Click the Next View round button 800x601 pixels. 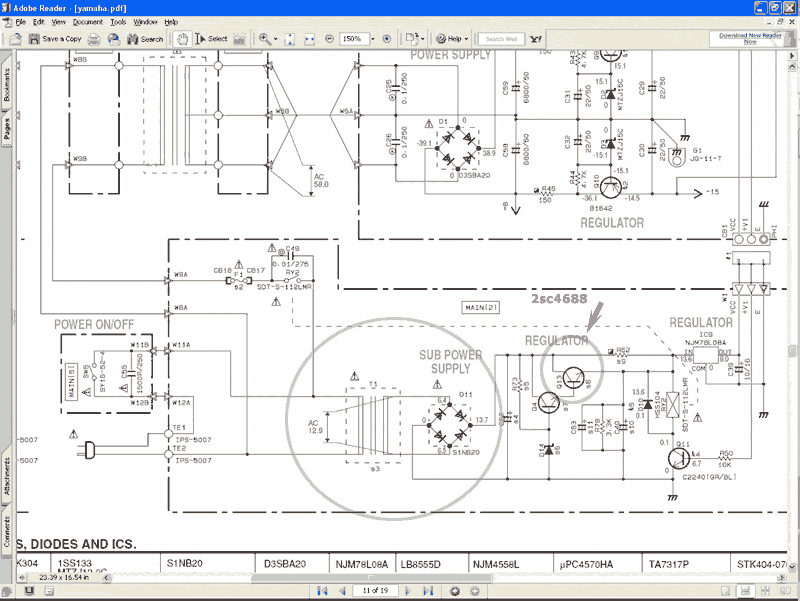474,591
